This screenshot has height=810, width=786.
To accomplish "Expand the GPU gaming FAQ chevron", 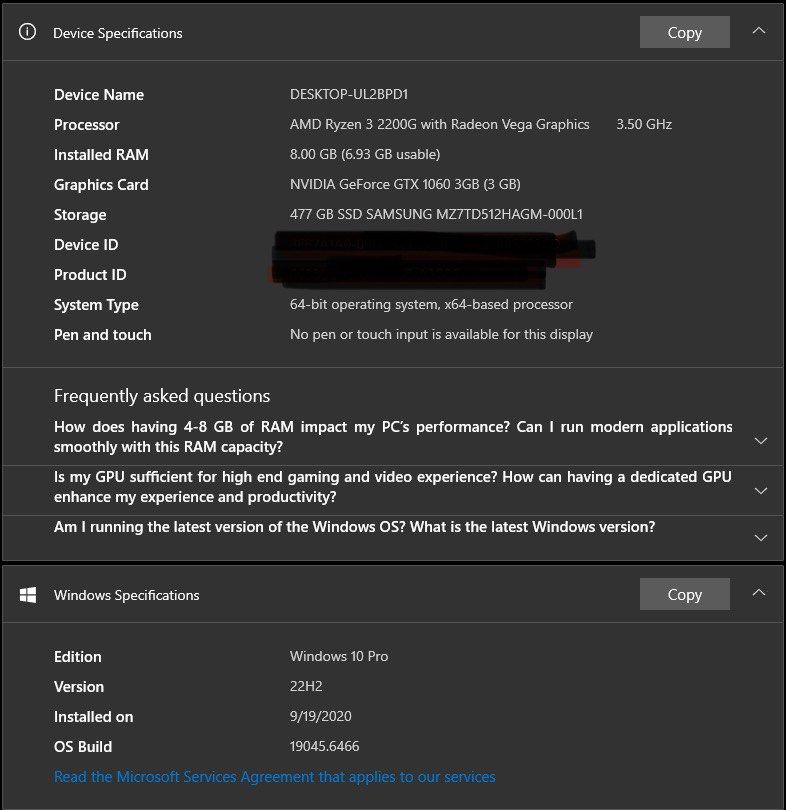I will [x=761, y=491].
